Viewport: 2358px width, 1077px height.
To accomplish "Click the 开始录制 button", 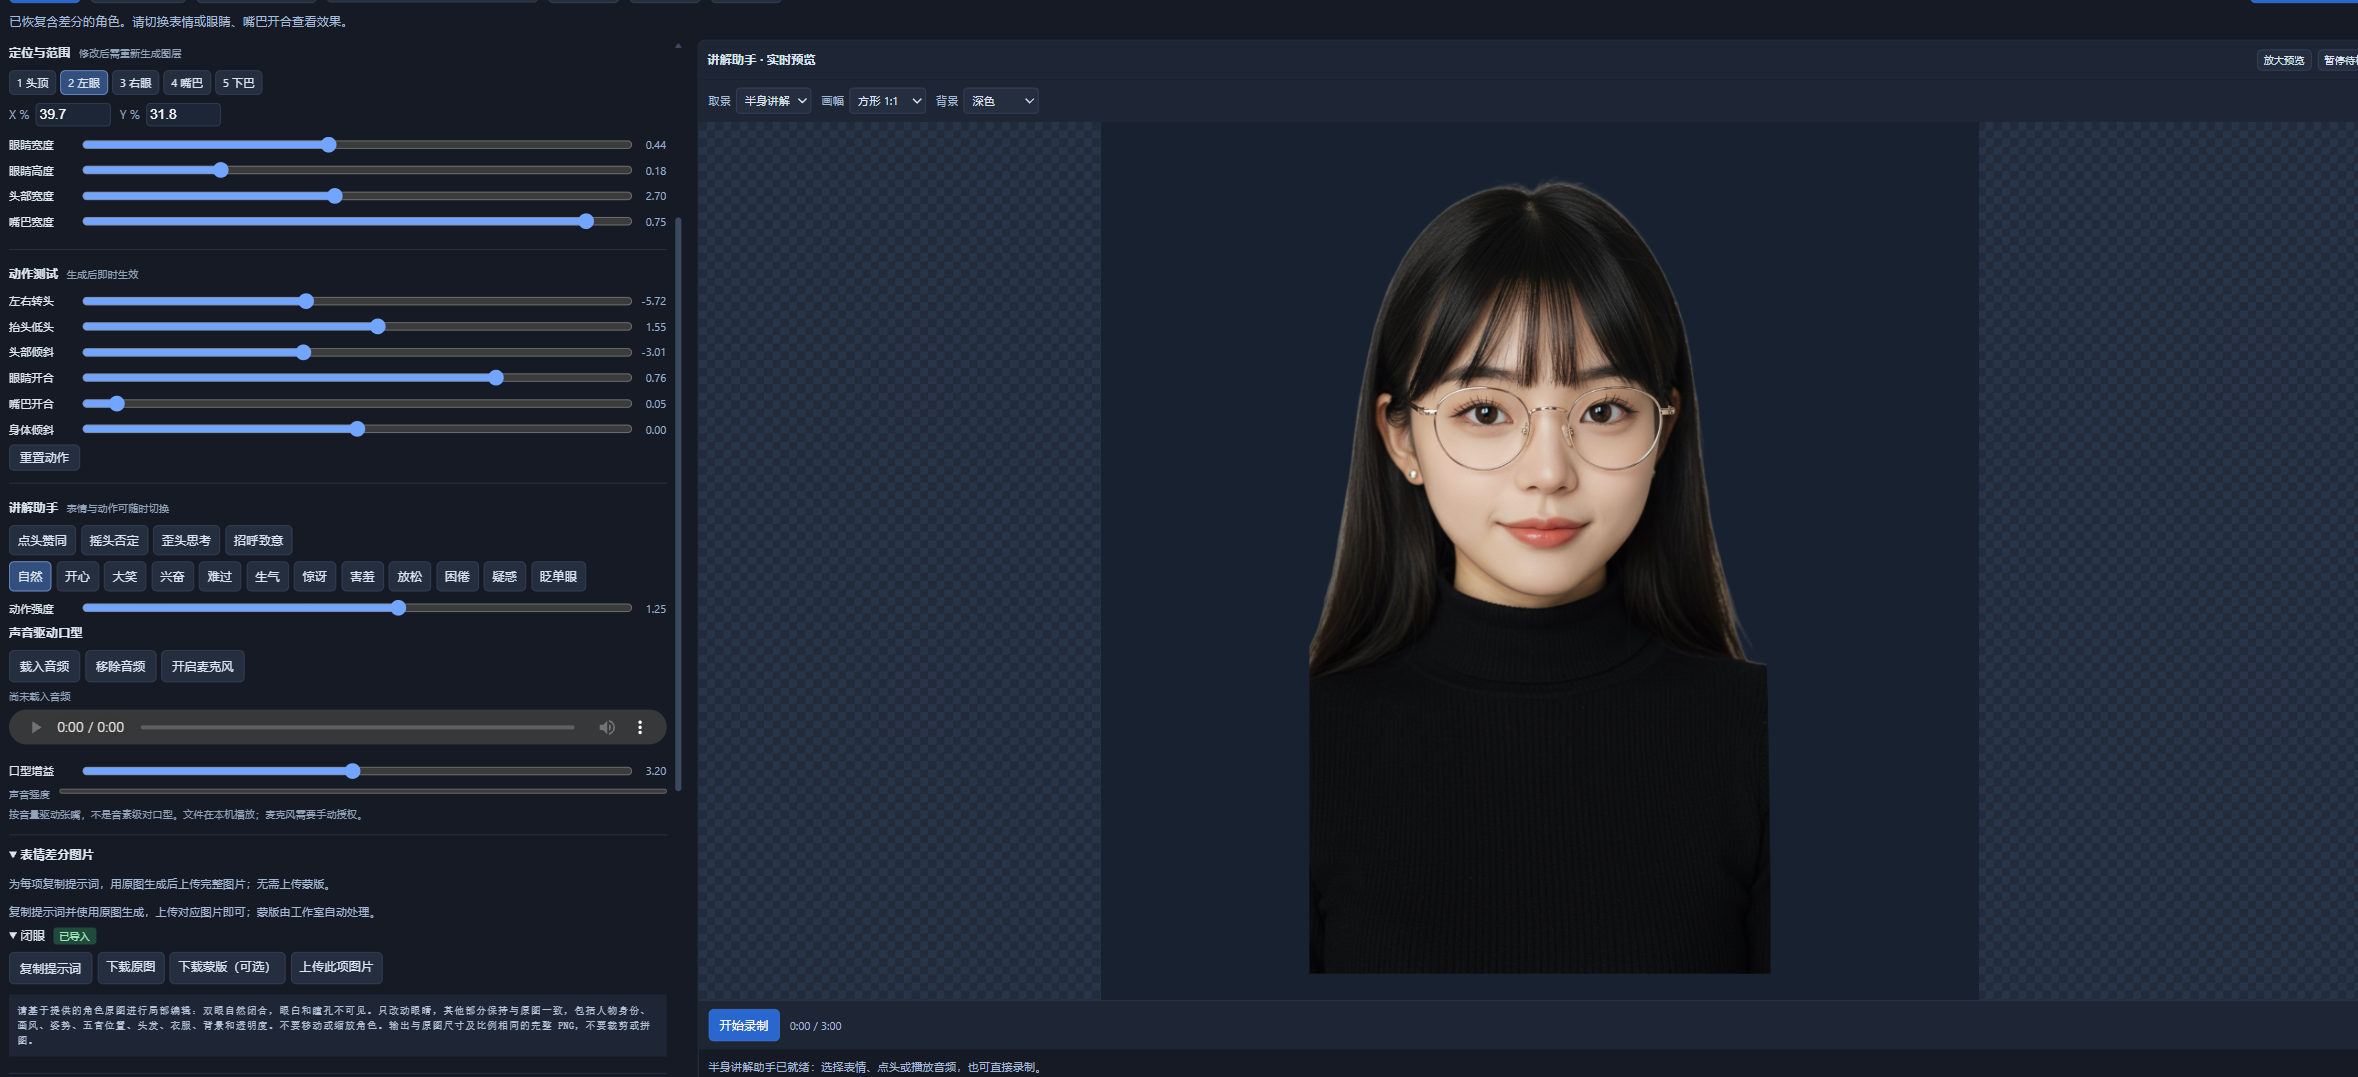I will tap(744, 1026).
